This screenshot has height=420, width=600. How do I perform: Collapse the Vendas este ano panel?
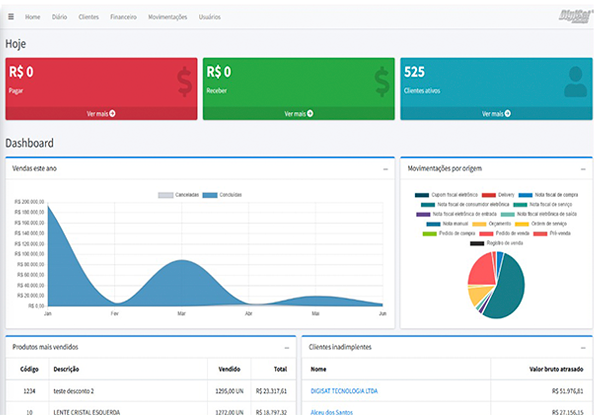[385, 169]
